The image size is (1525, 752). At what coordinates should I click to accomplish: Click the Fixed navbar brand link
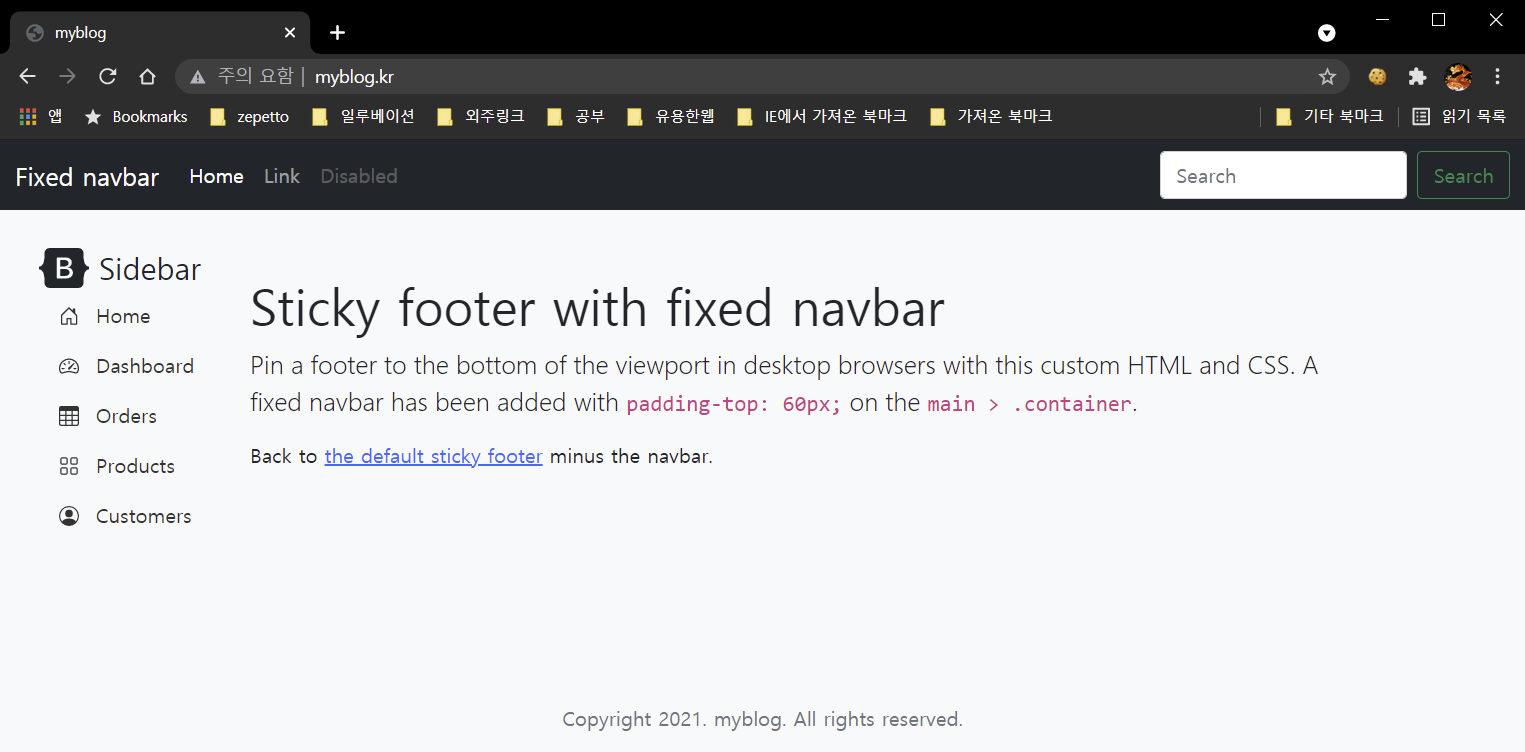pos(87,177)
